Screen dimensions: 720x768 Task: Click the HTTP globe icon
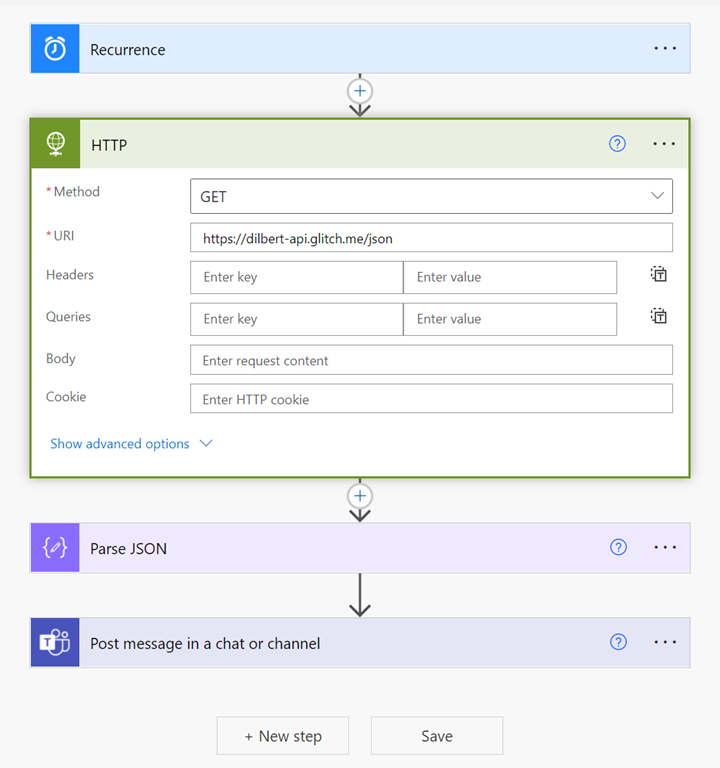[x=55, y=144]
